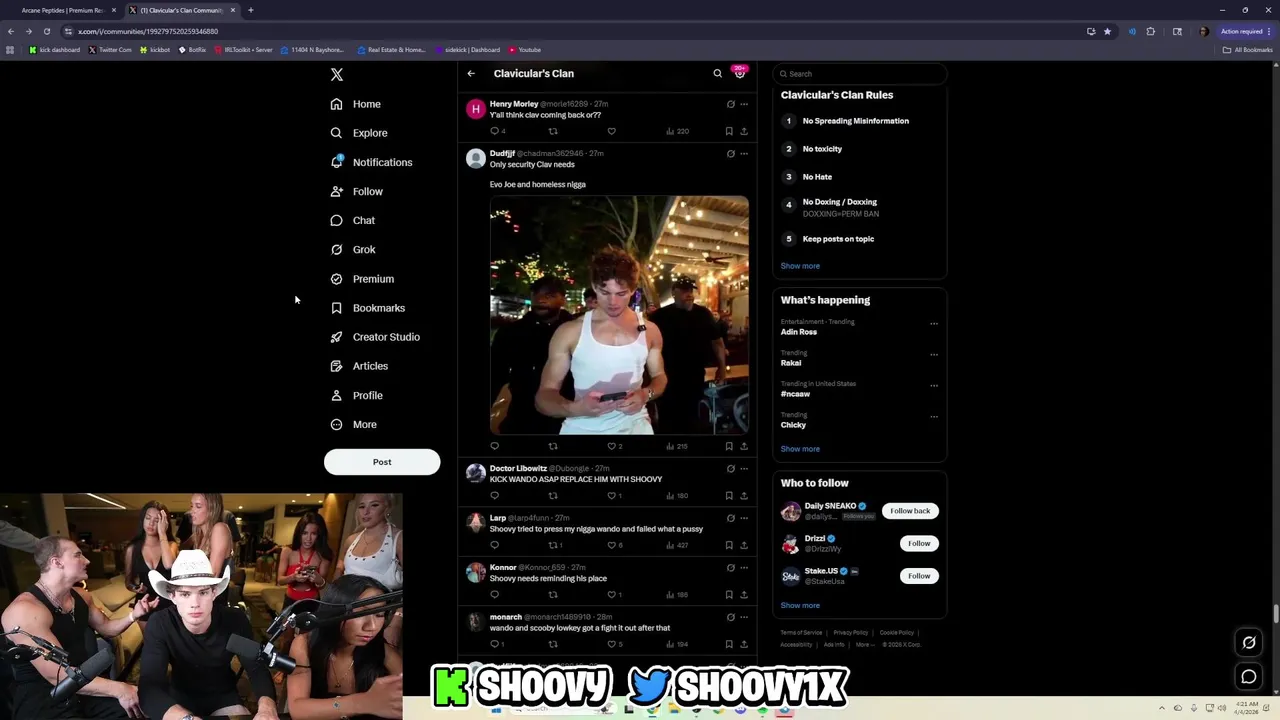Focus the Search input field
1280x720 pixels.
coord(860,74)
